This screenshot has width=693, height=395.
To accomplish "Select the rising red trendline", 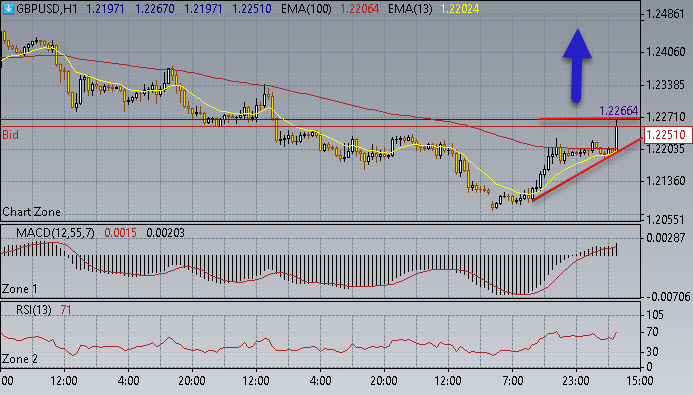I will pyautogui.click(x=587, y=170).
